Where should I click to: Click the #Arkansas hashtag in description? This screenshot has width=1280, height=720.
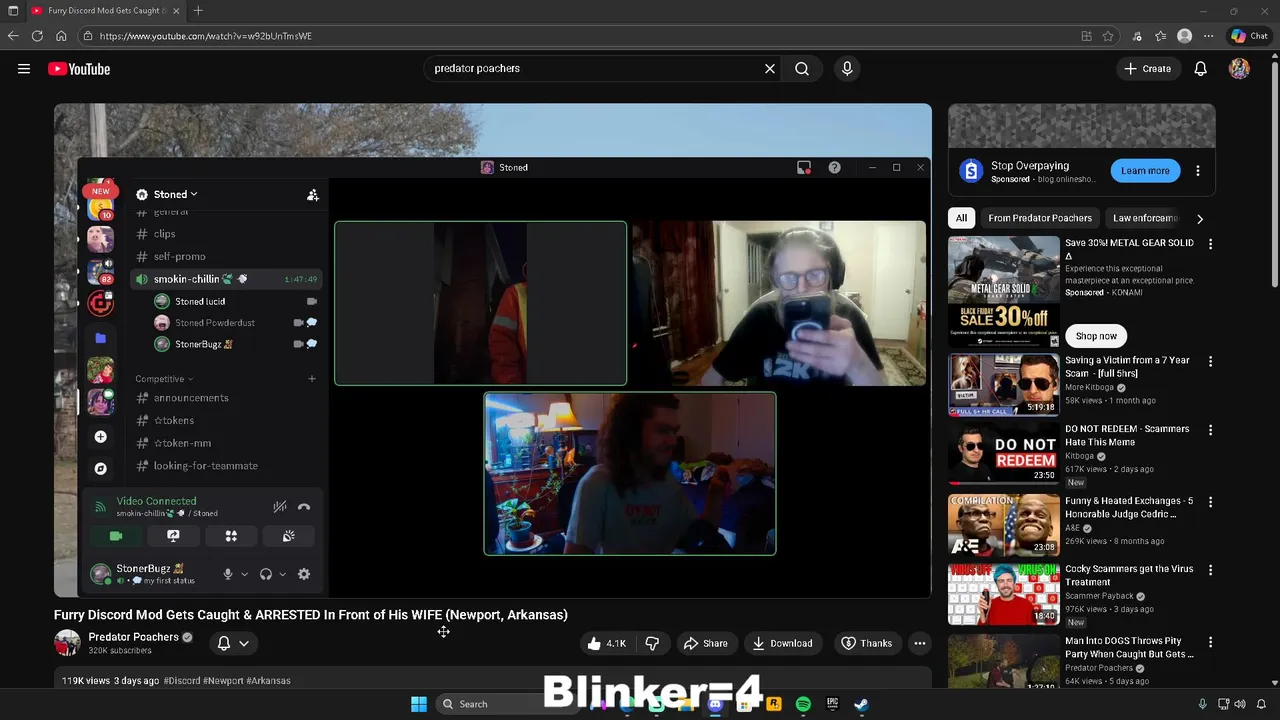coord(268,681)
